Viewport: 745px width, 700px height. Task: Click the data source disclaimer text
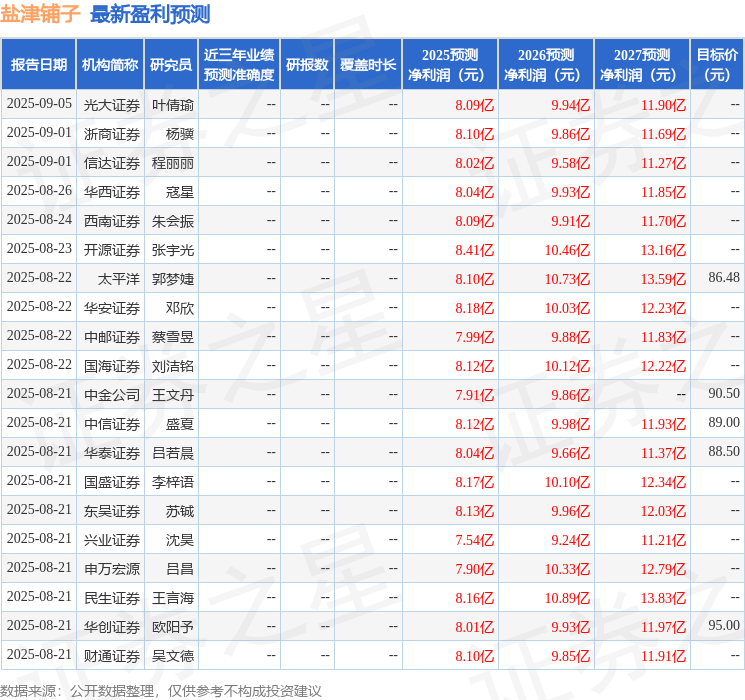[161, 690]
